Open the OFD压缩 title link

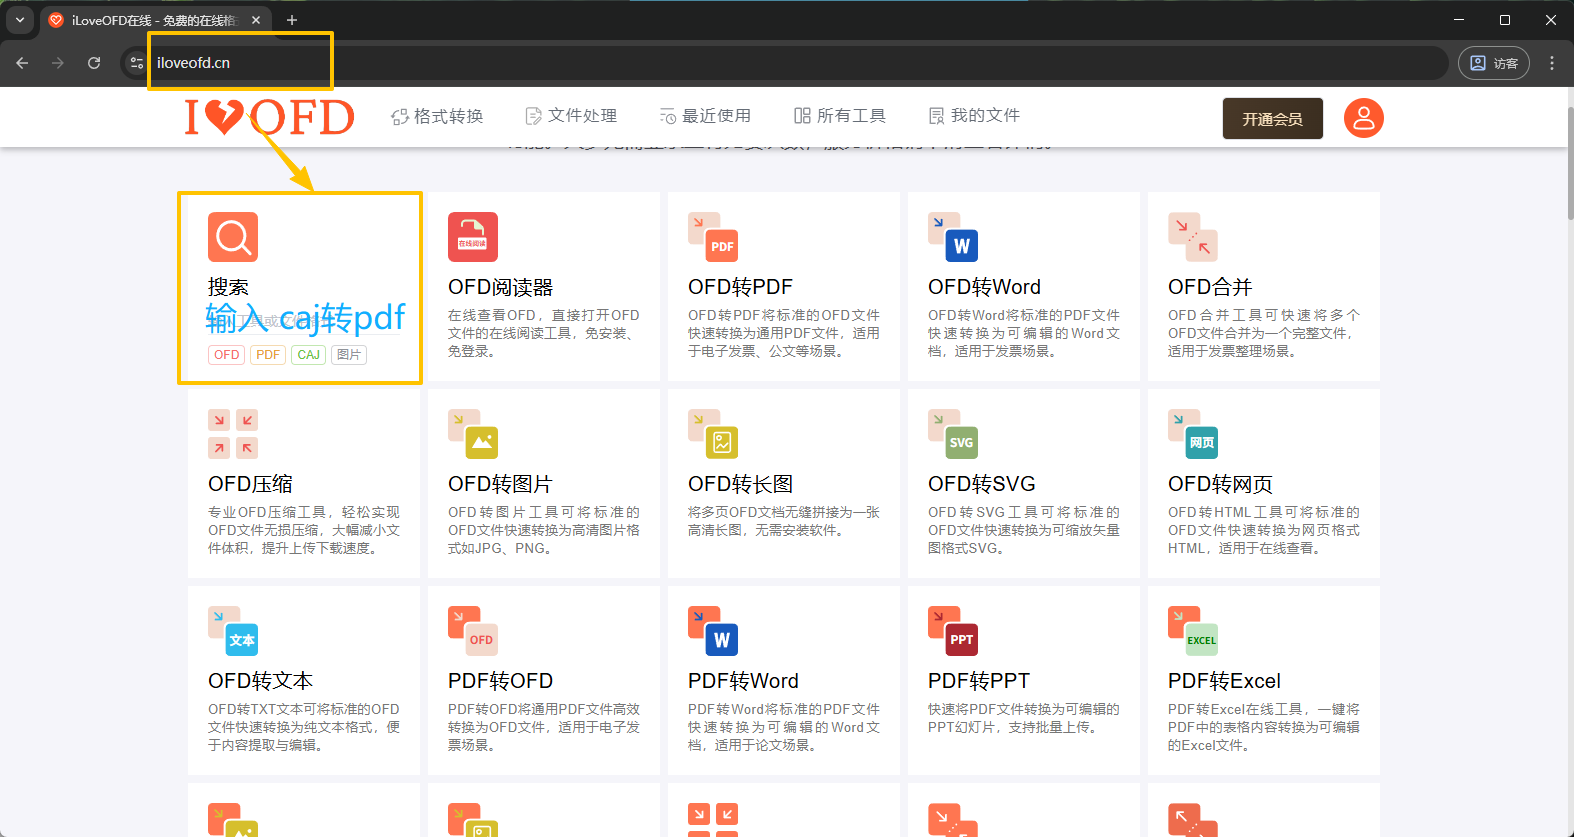(x=250, y=484)
